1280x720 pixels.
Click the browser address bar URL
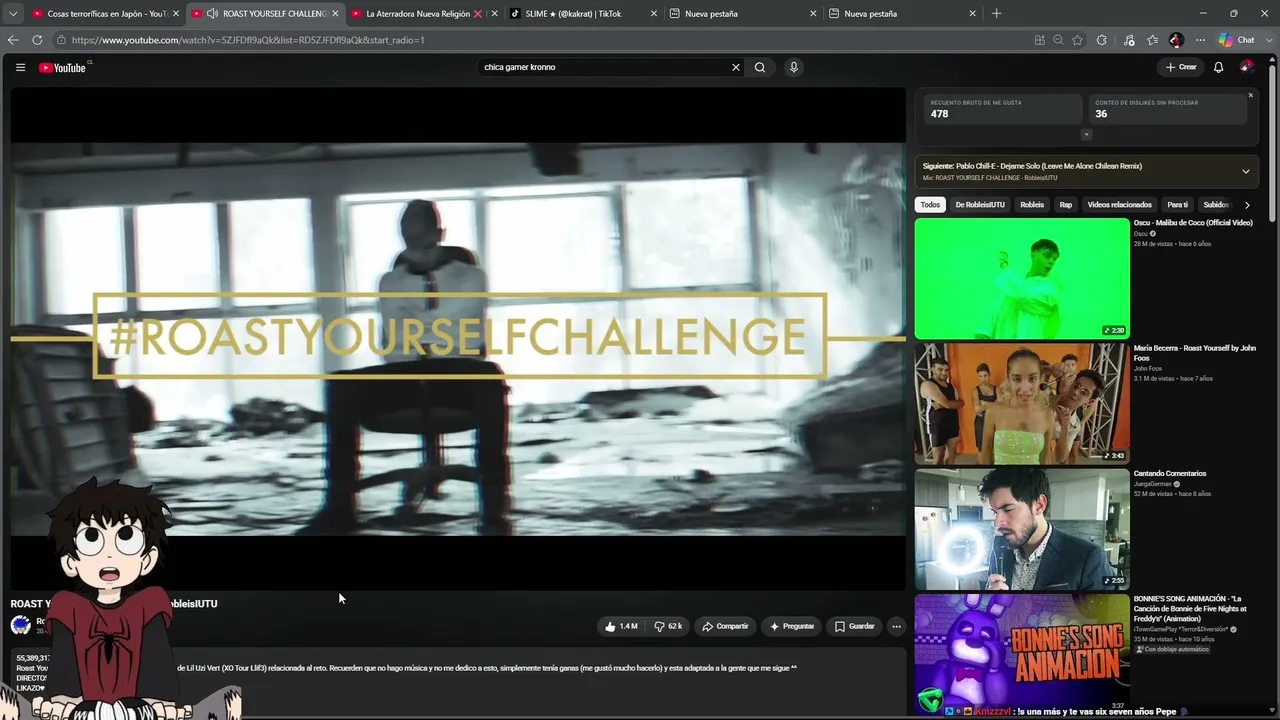248,40
